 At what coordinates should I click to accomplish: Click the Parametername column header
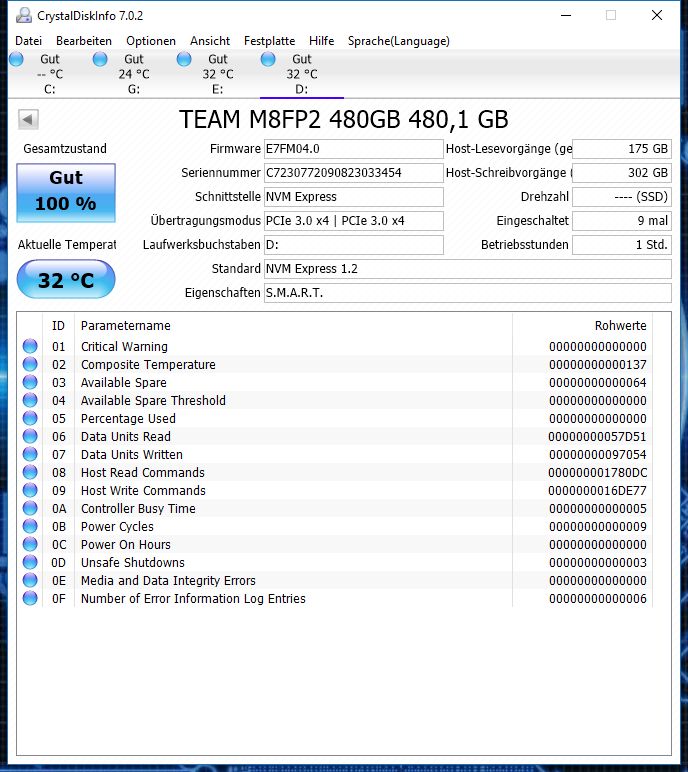click(126, 325)
